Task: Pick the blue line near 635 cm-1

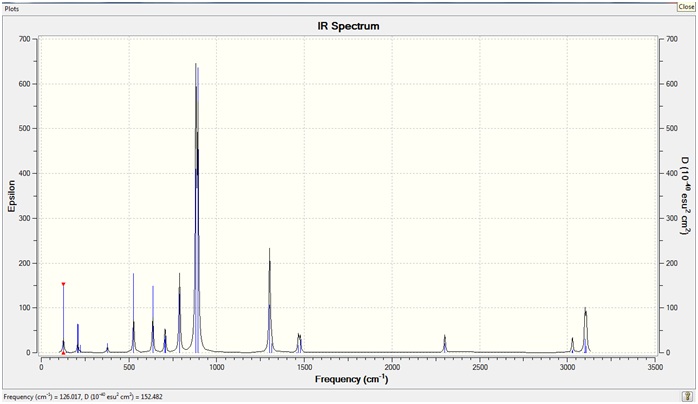Action: pos(153,319)
